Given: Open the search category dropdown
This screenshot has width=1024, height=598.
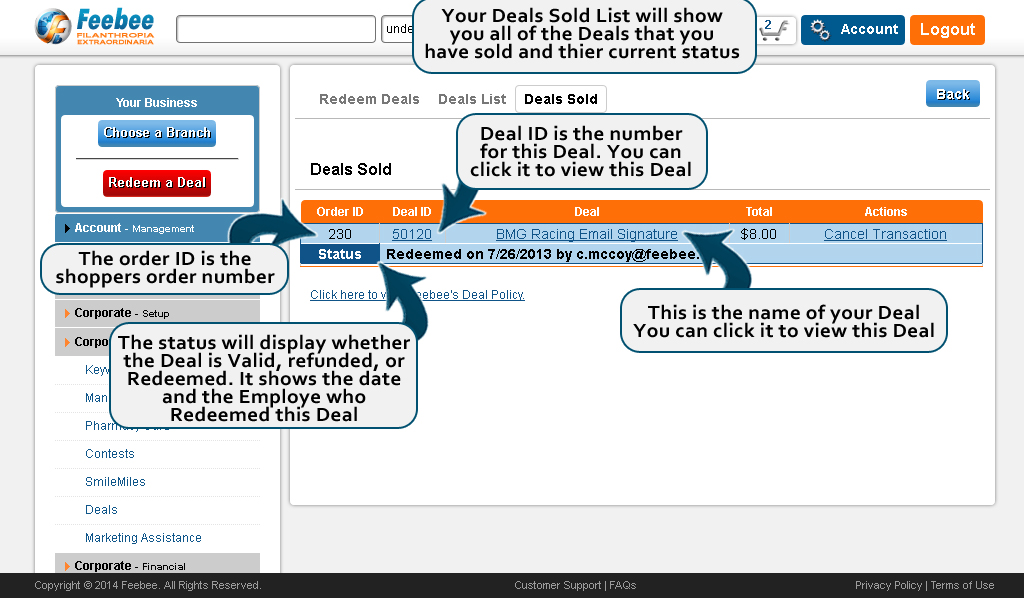Looking at the screenshot, I should [397, 30].
